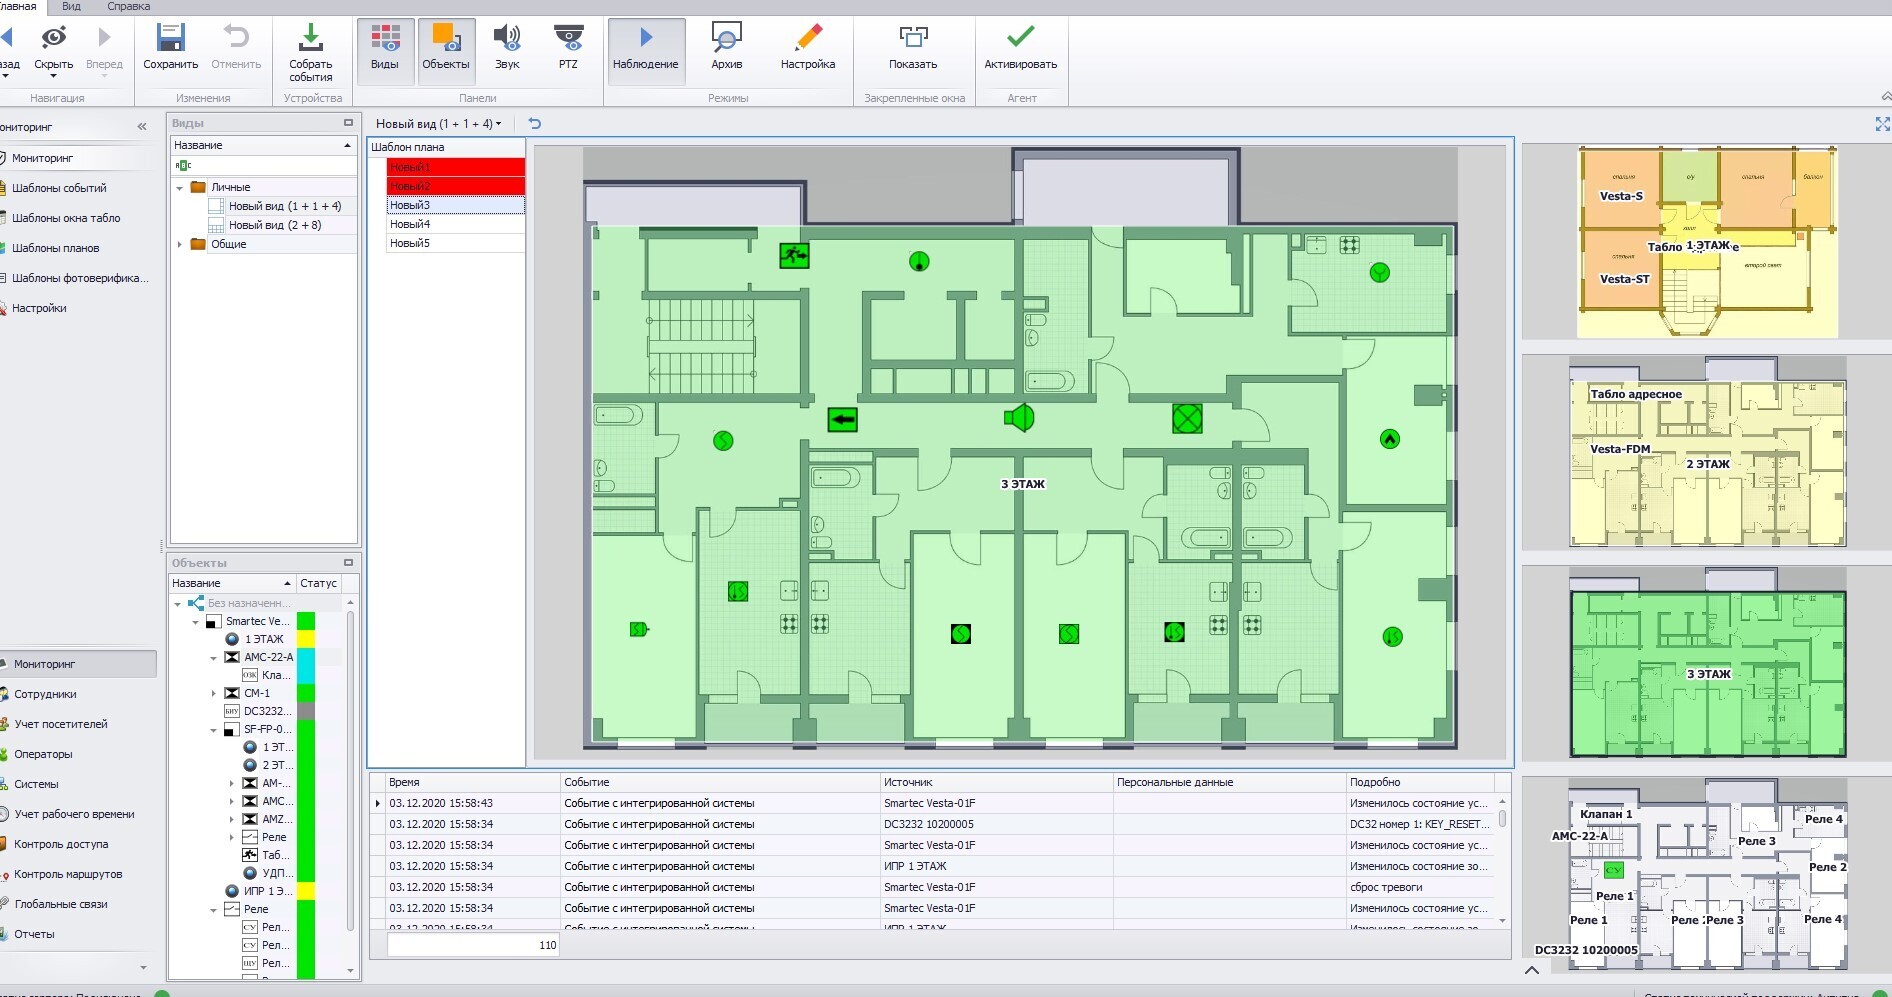1892x997 pixels.
Task: Click the crossed square device icon
Action: coord(1187,418)
